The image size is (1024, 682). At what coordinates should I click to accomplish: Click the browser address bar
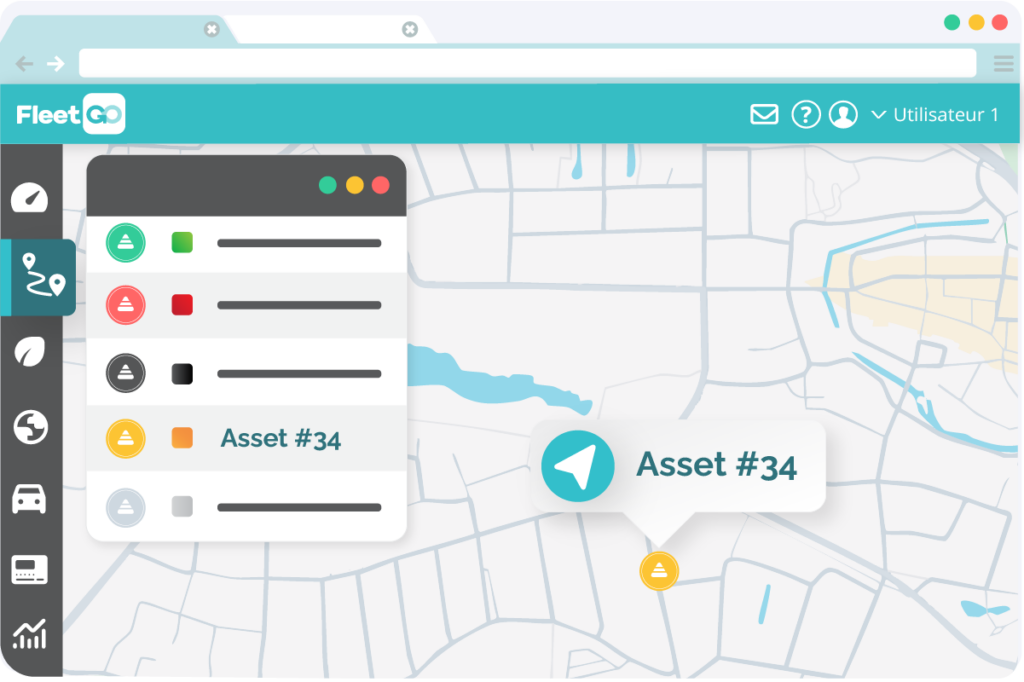point(528,63)
